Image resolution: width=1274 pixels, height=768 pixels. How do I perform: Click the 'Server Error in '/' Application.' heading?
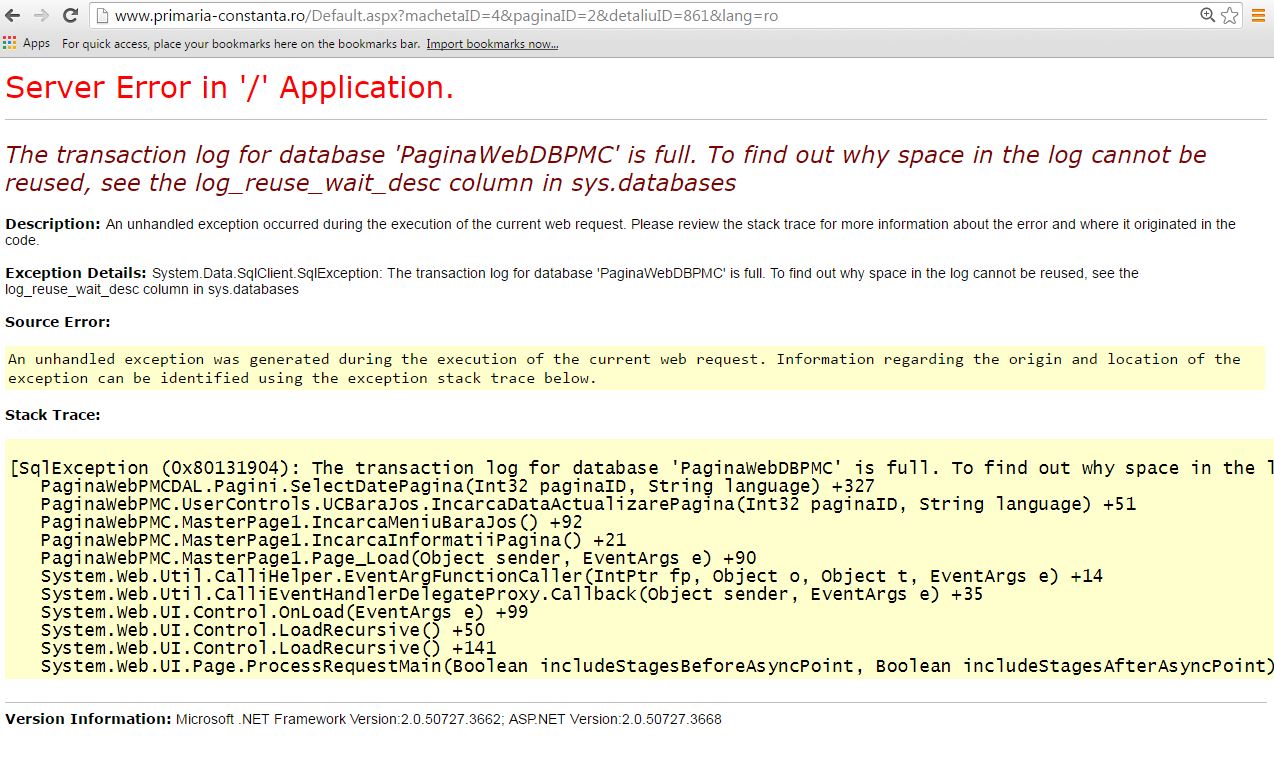coord(230,88)
